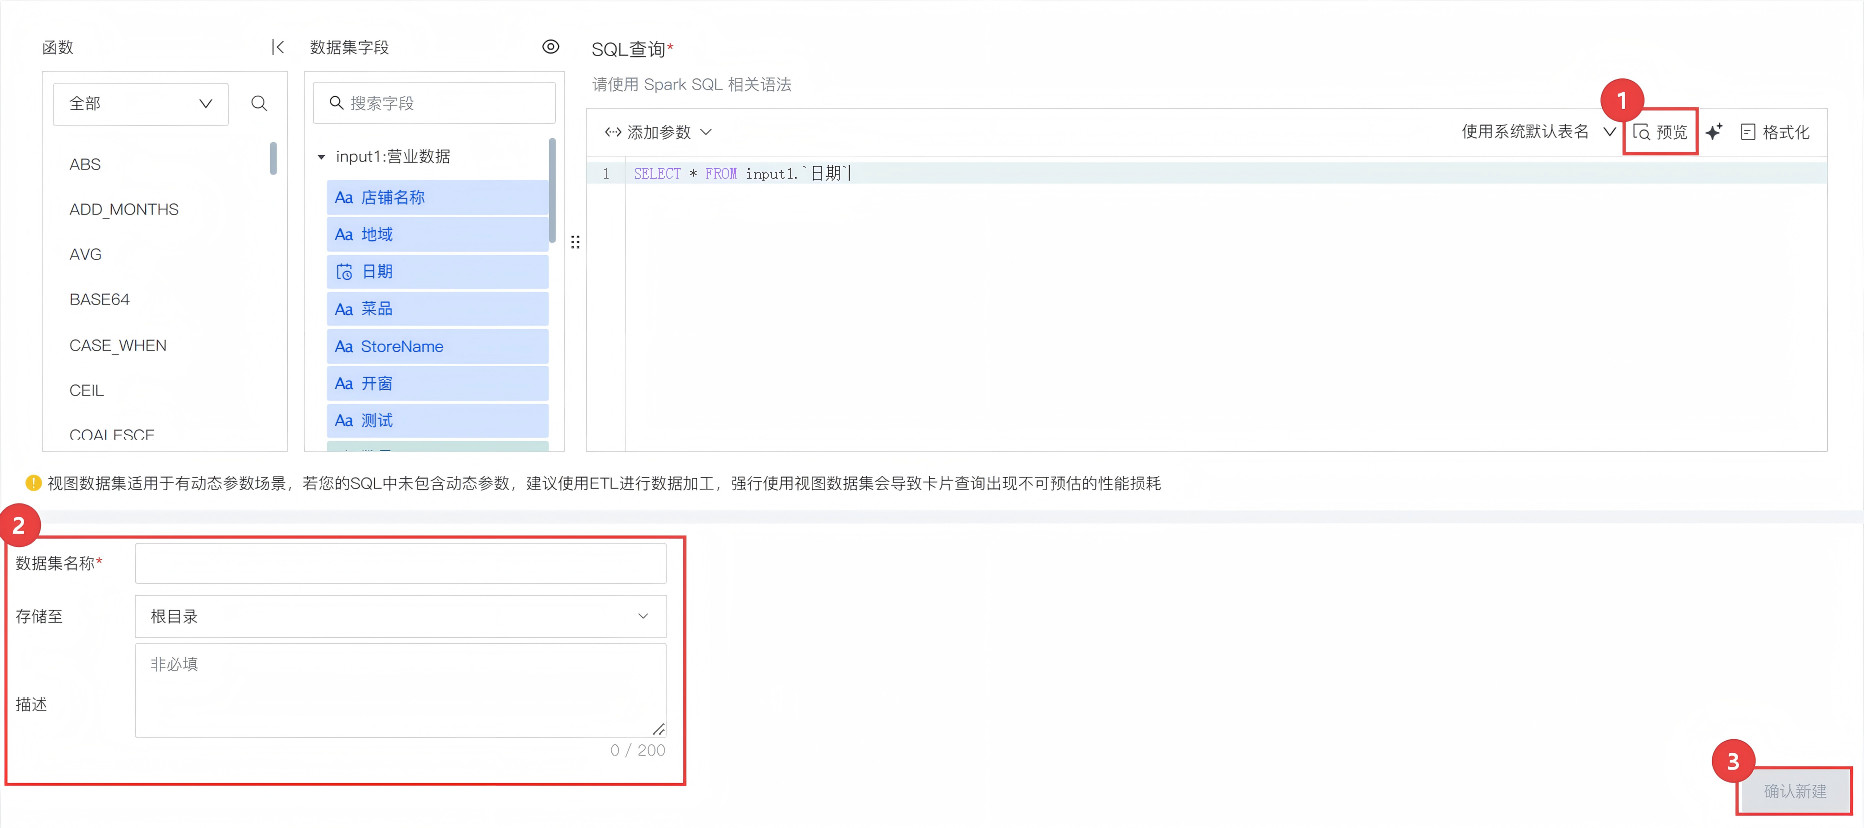Click the AI sparkle icon in SQL toolbar
This screenshot has width=1864, height=828.
tap(1714, 132)
